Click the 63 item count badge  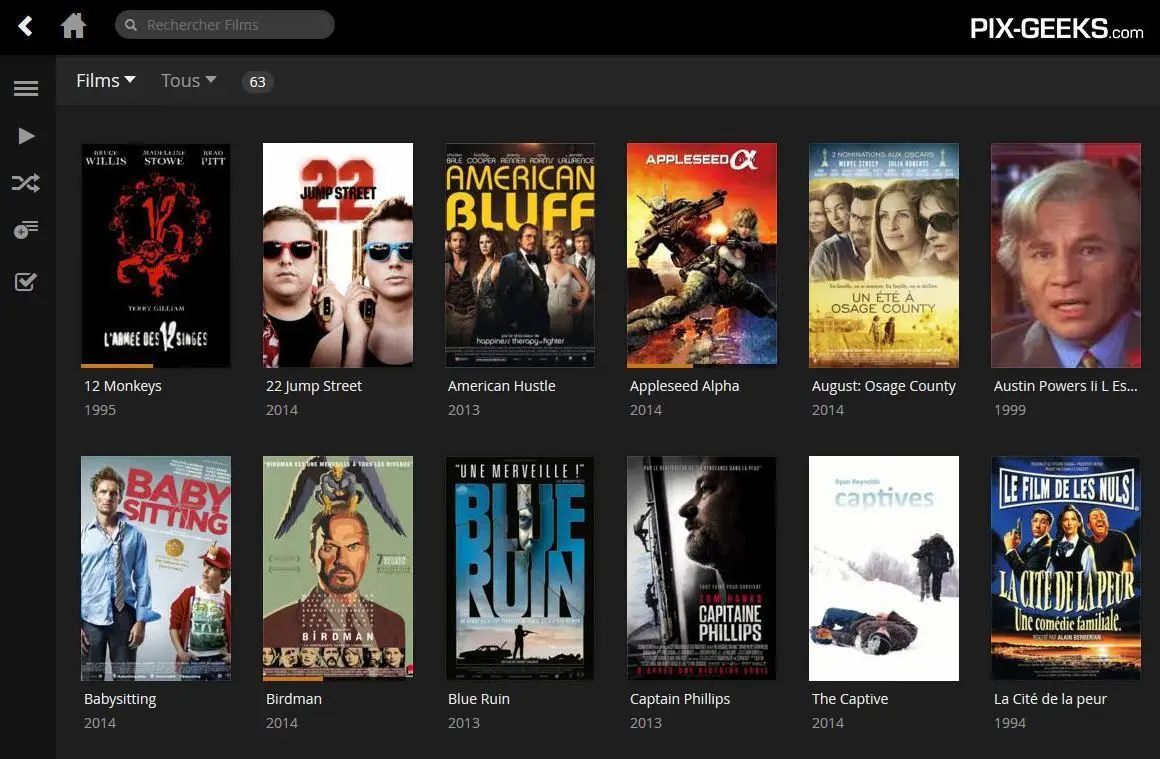click(257, 82)
